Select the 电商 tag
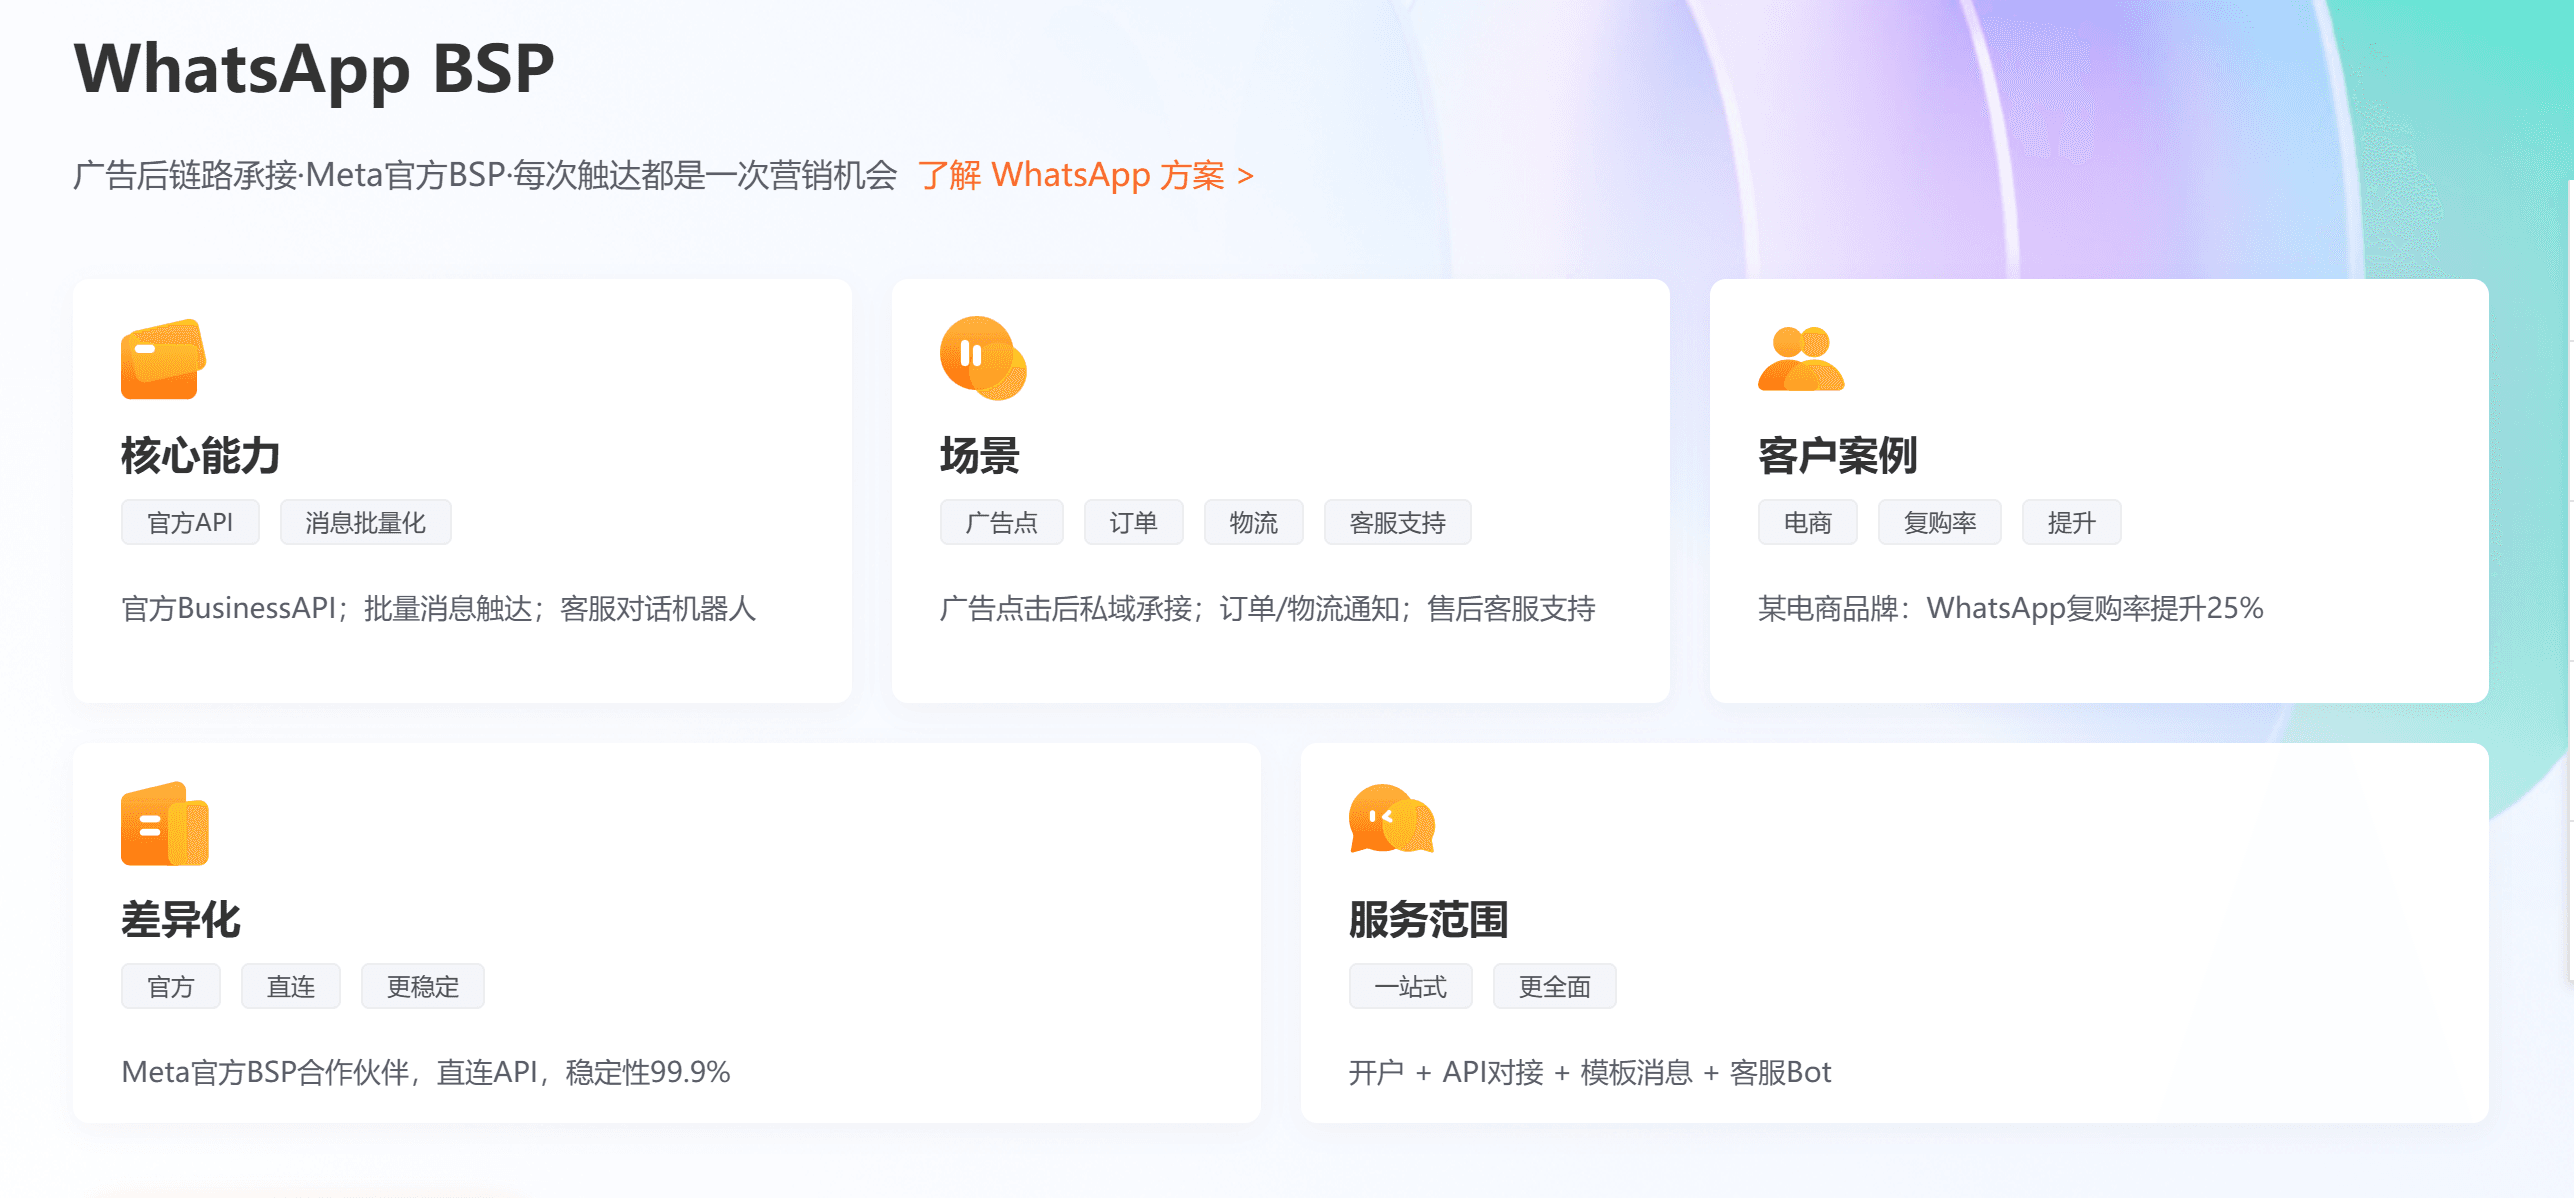This screenshot has width=2574, height=1198. [x=1807, y=522]
